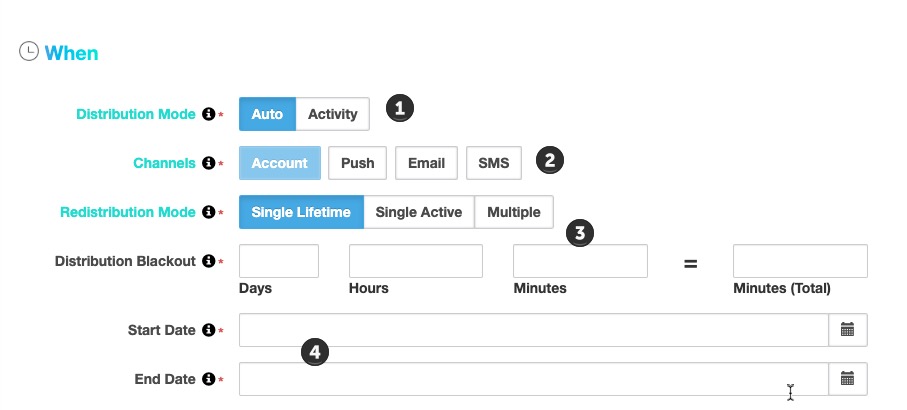Select Auto distribution mode
Image resolution: width=907 pixels, height=410 pixels.
(x=267, y=114)
